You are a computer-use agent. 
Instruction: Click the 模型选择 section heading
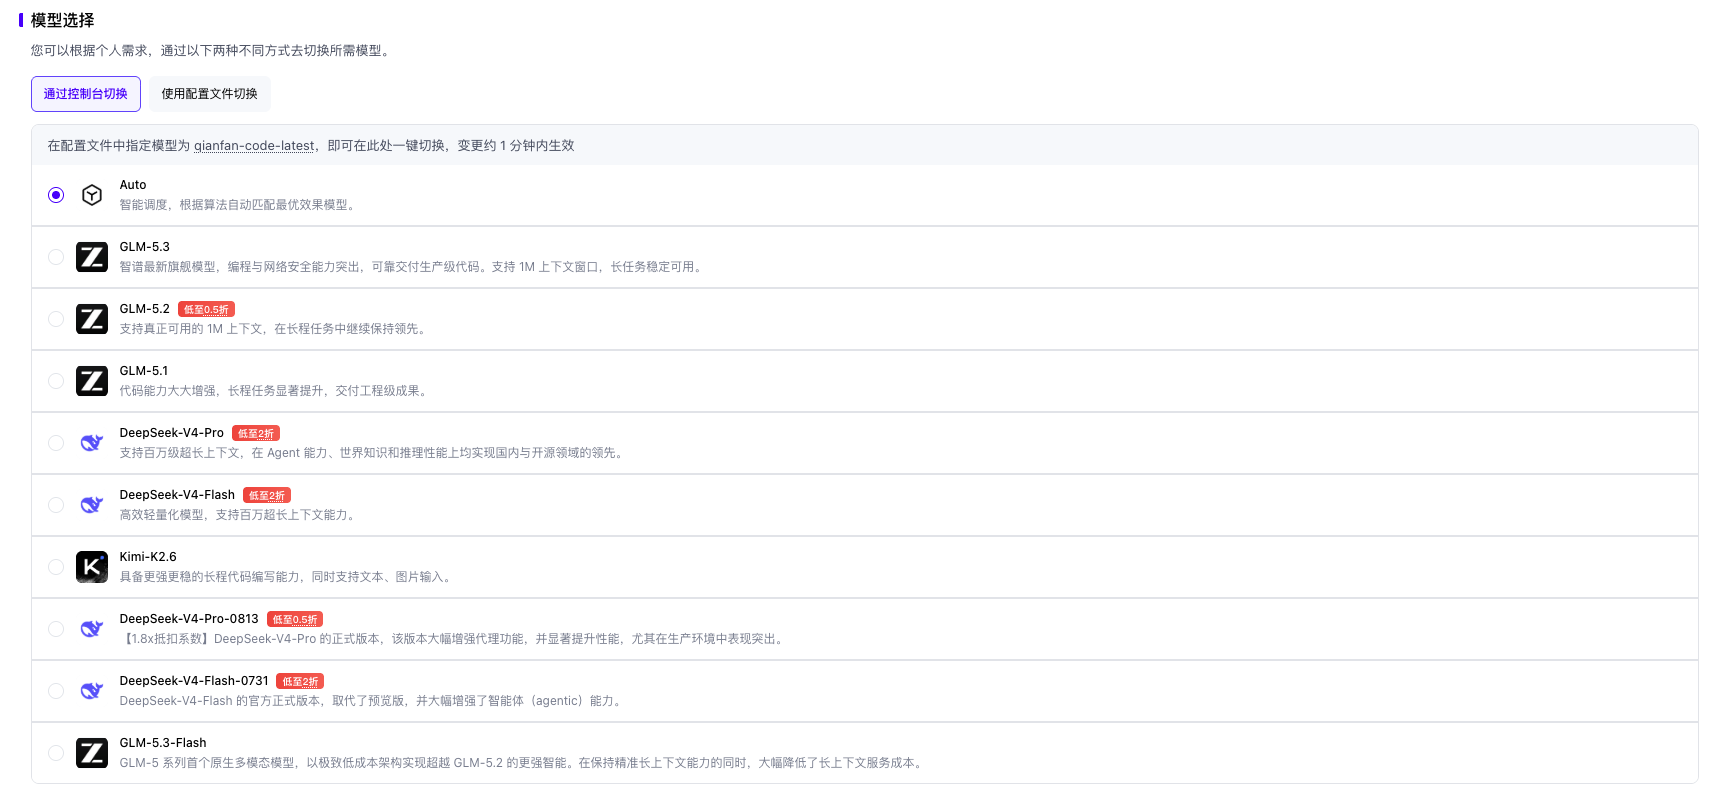(x=62, y=20)
